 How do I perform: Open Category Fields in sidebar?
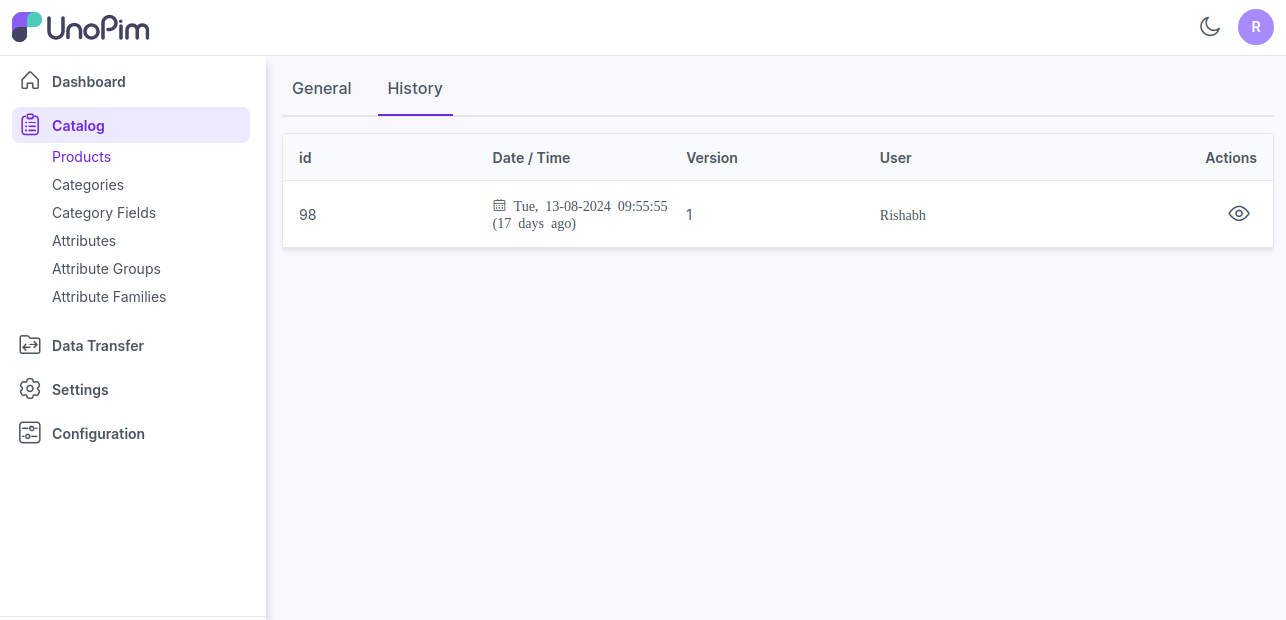104,213
